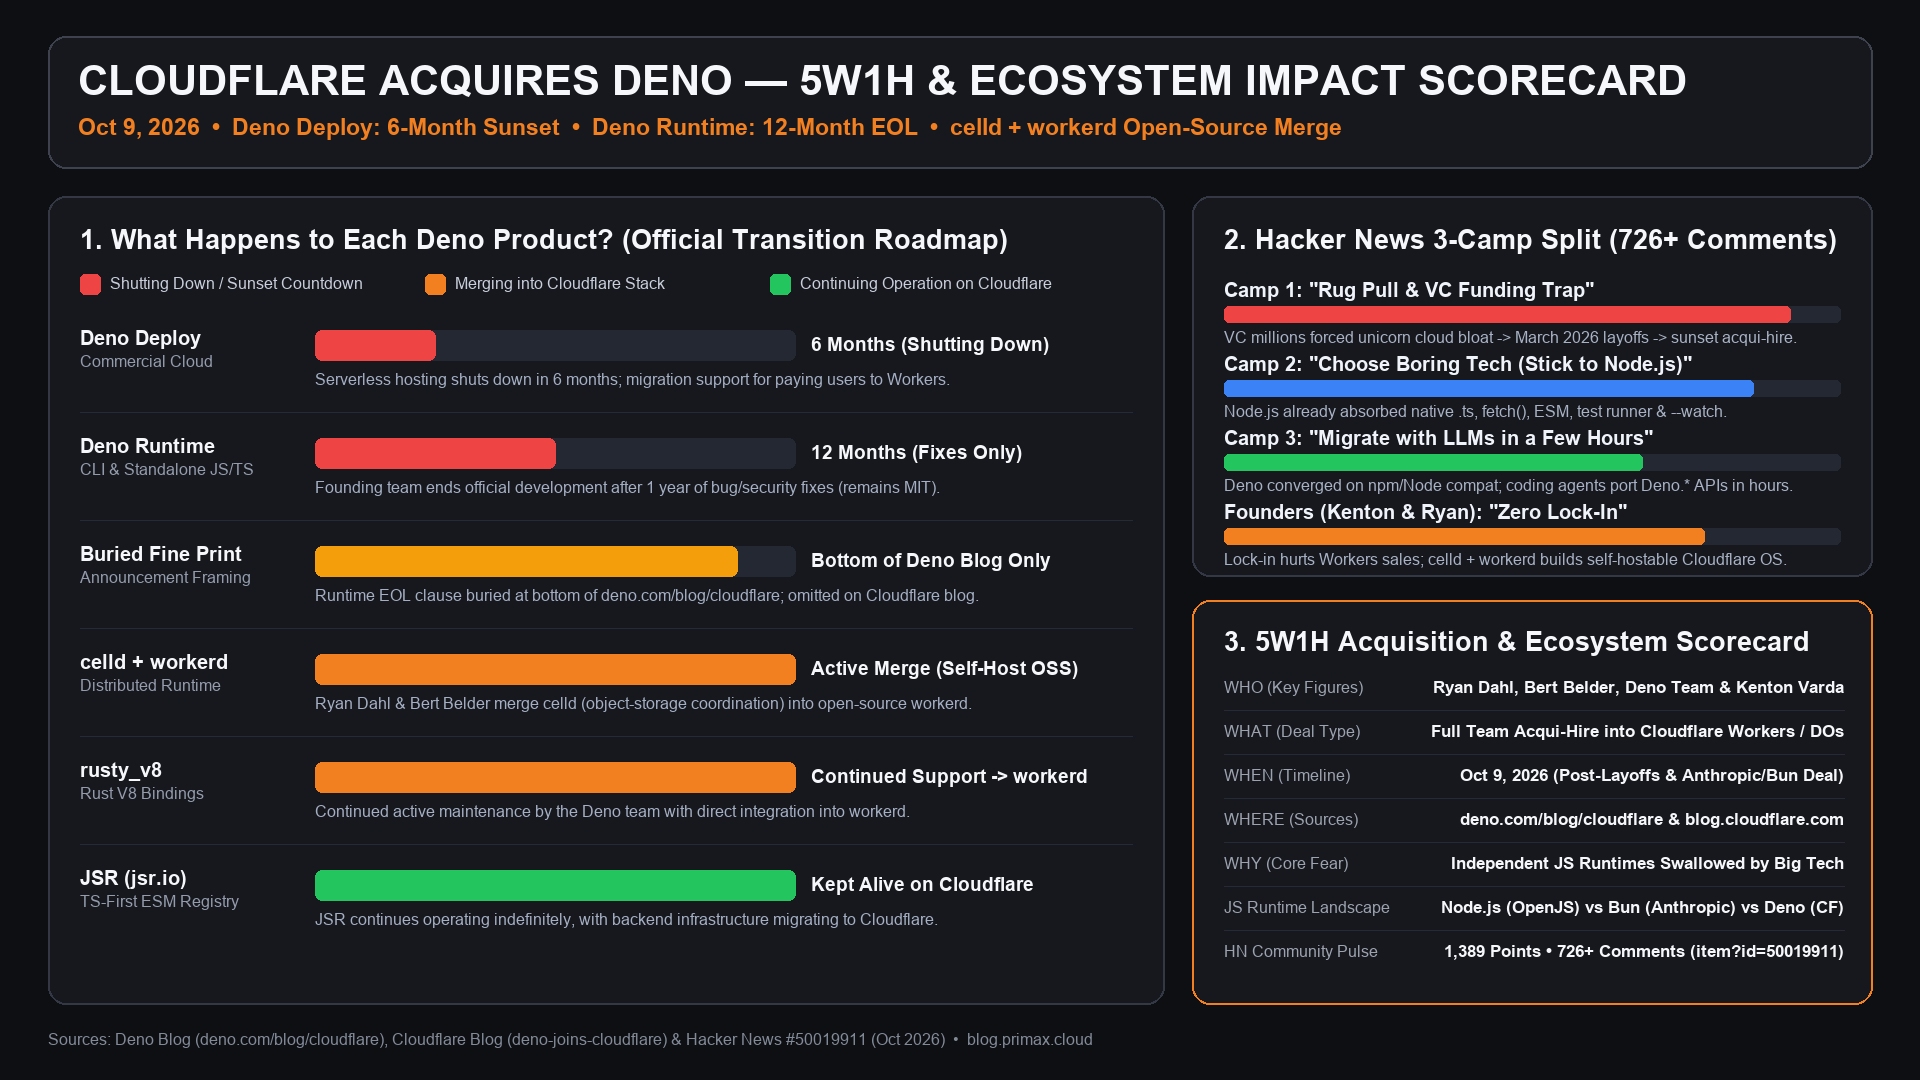Click 'celld + workerd Open-Source Merge' subtitle text
The height and width of the screenshot is (1080, 1920).
1145,127
